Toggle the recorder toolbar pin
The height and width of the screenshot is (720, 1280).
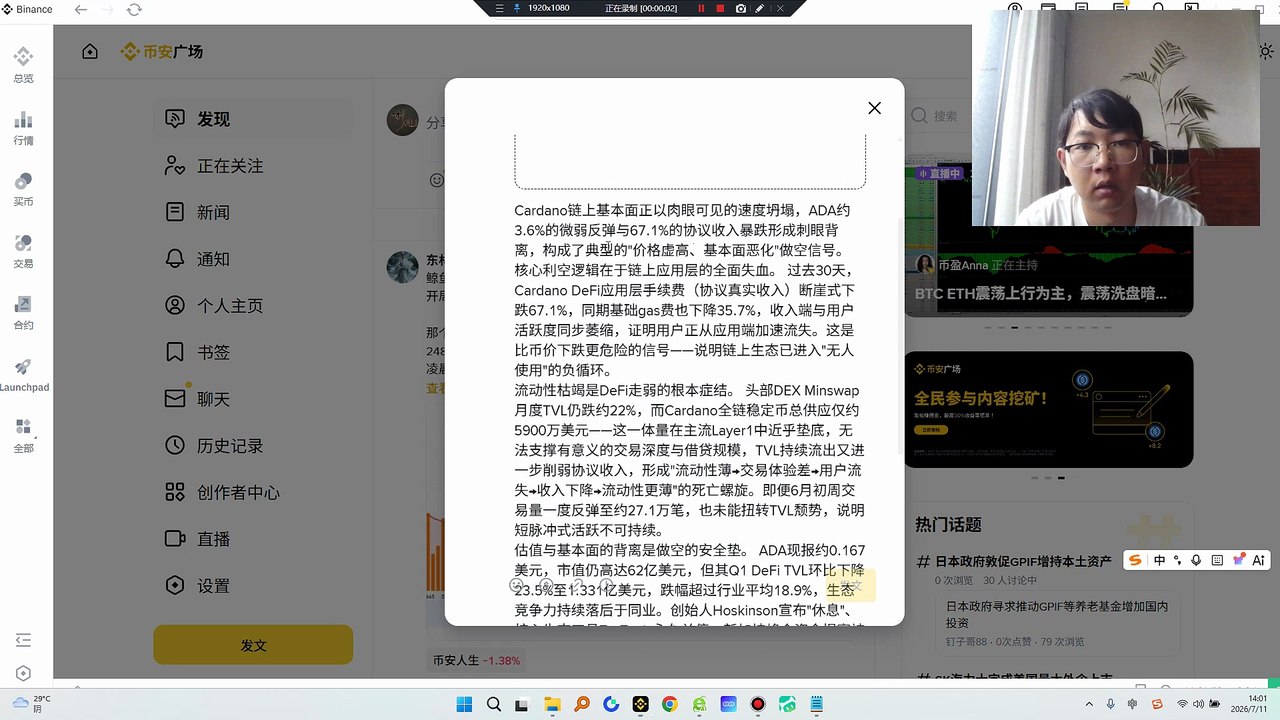pos(516,8)
